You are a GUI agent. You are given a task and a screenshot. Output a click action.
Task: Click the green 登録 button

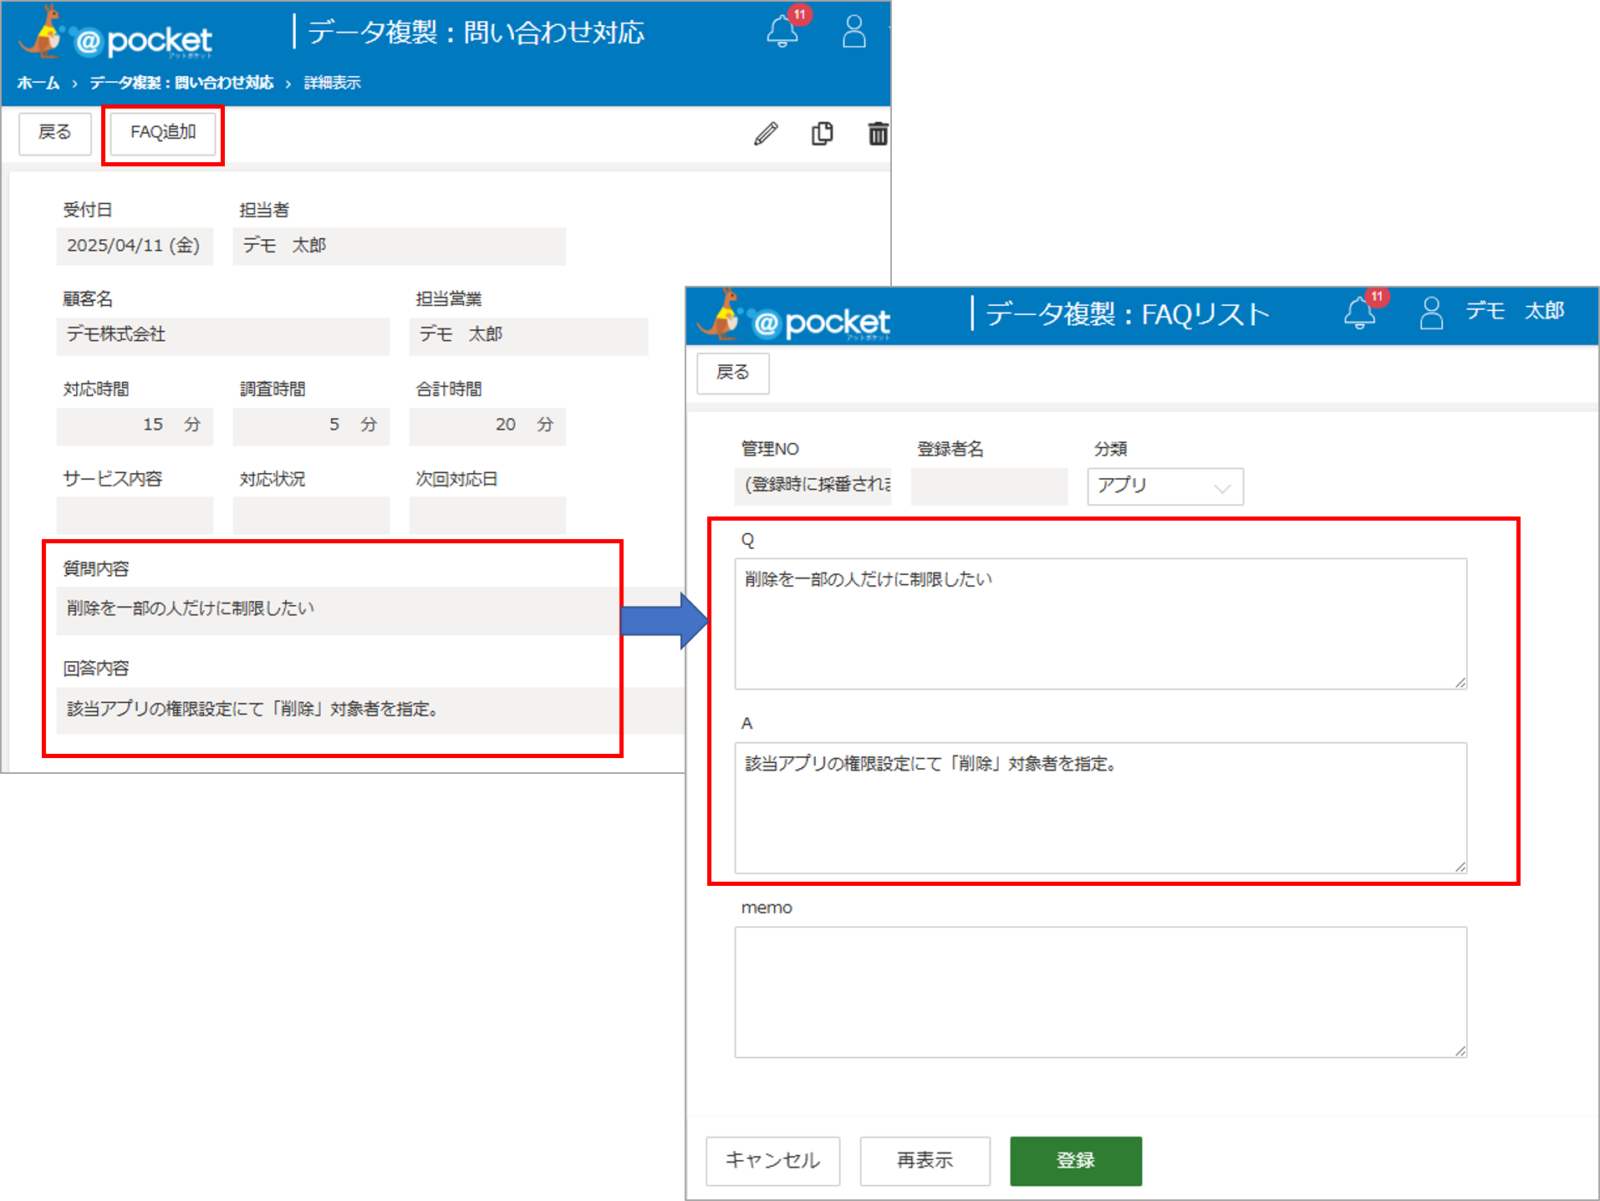coord(1076,1160)
